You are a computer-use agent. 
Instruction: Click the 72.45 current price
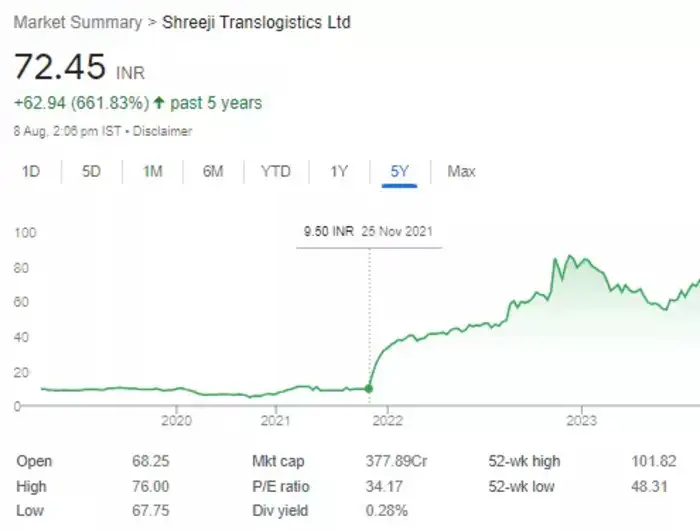coord(59,67)
